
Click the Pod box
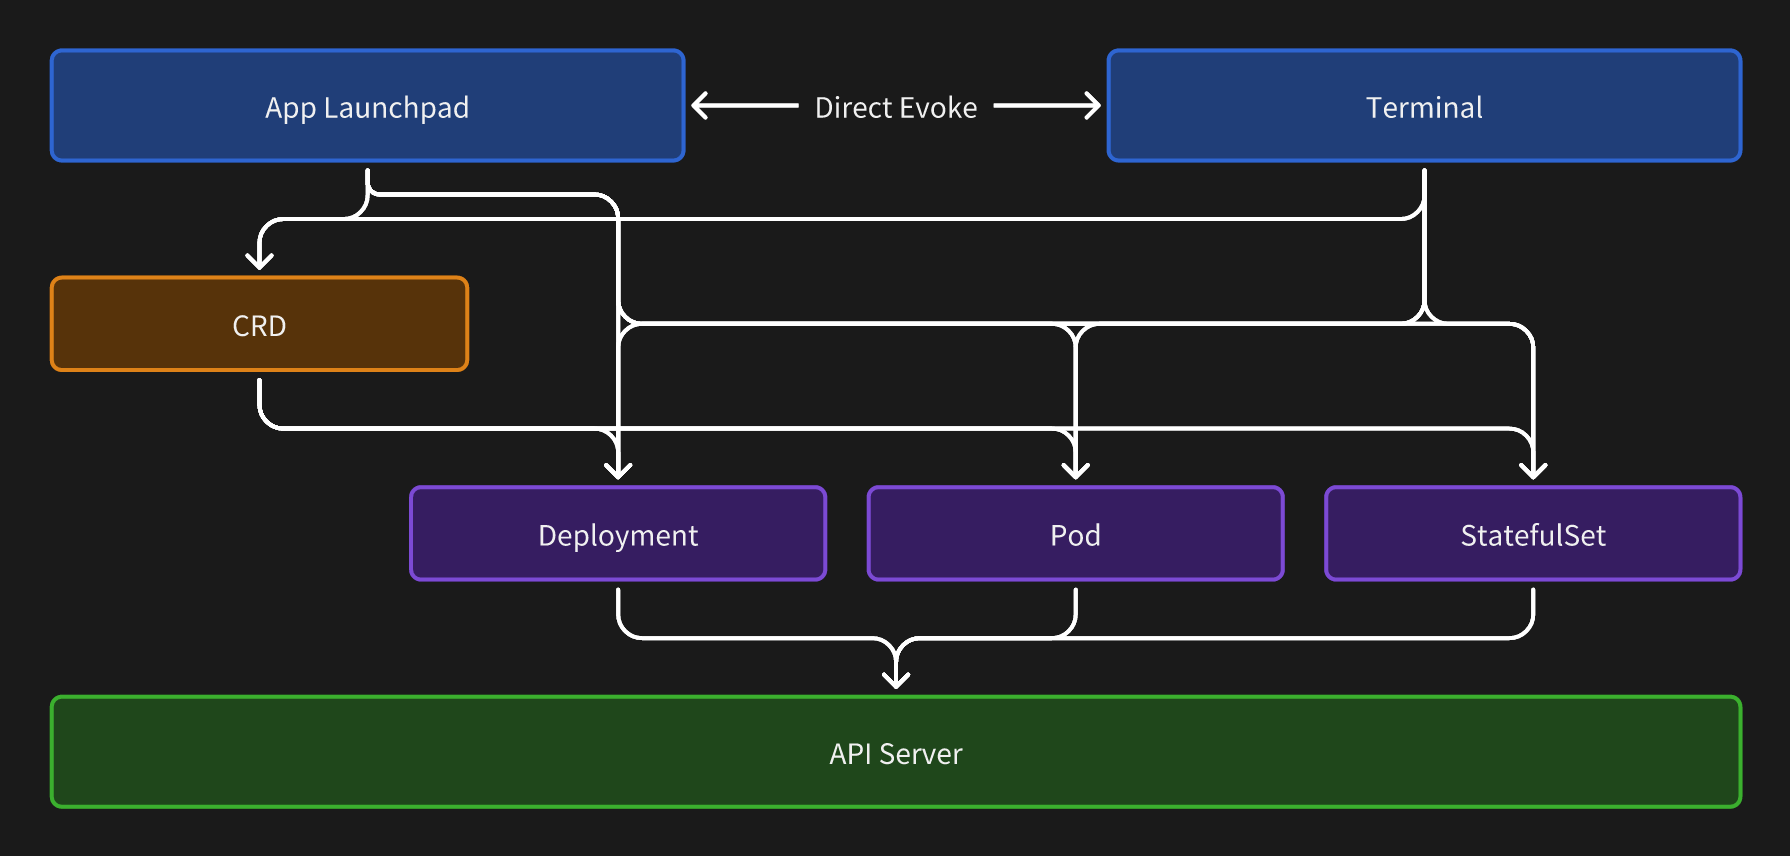(1075, 534)
